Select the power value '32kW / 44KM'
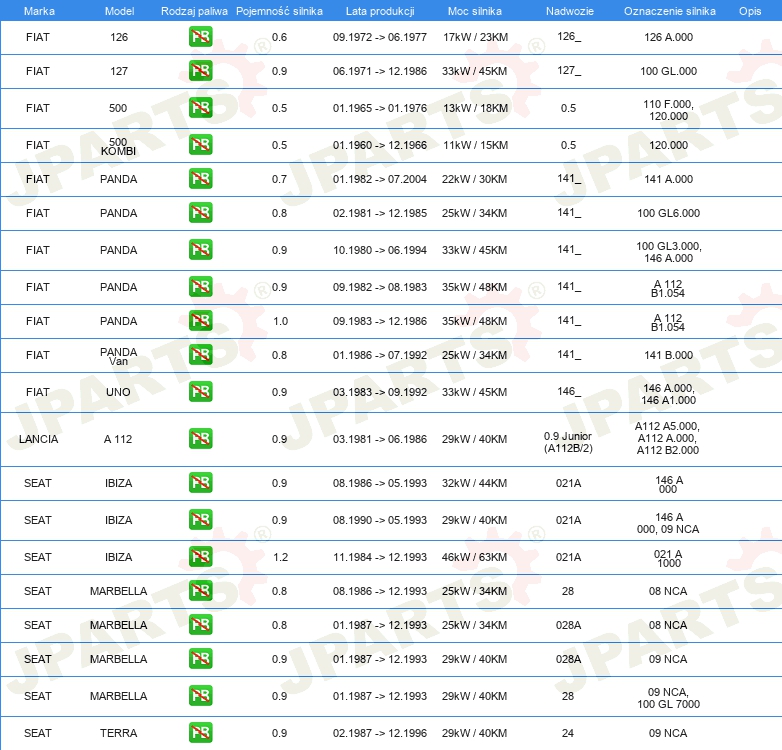The image size is (782, 750). point(474,483)
